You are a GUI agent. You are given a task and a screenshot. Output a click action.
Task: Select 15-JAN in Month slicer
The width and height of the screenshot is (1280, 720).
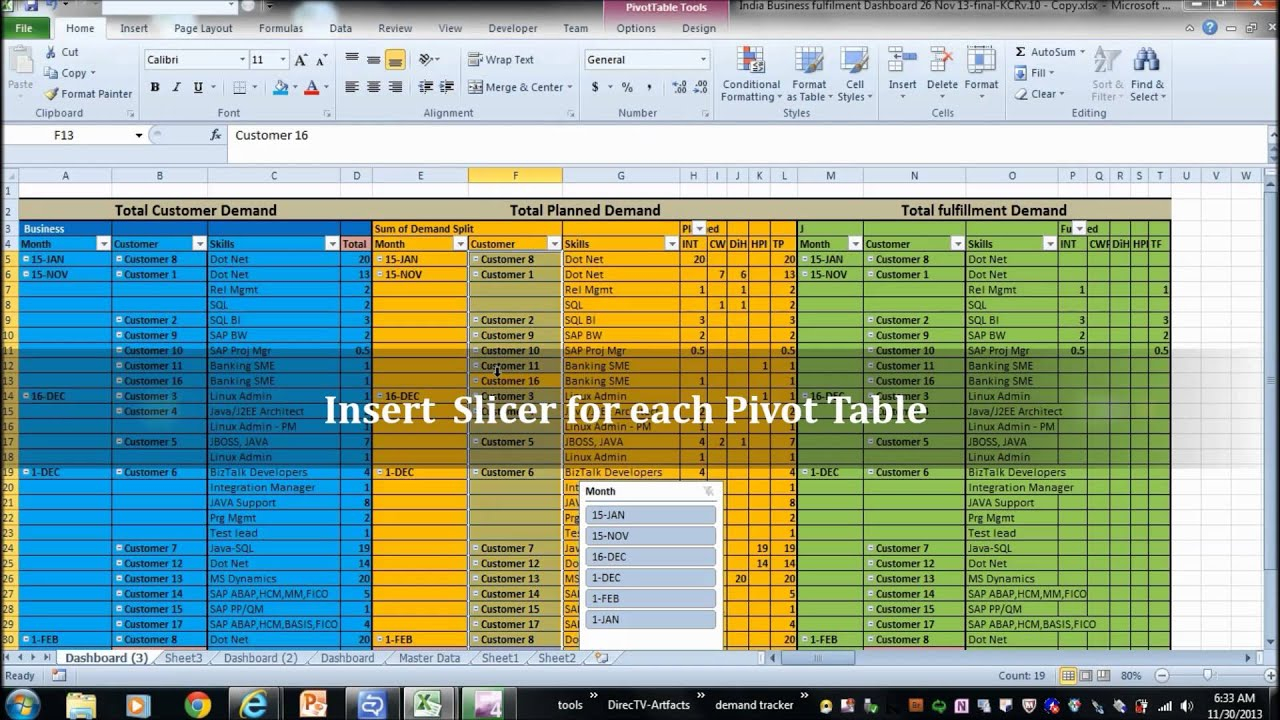click(x=650, y=515)
